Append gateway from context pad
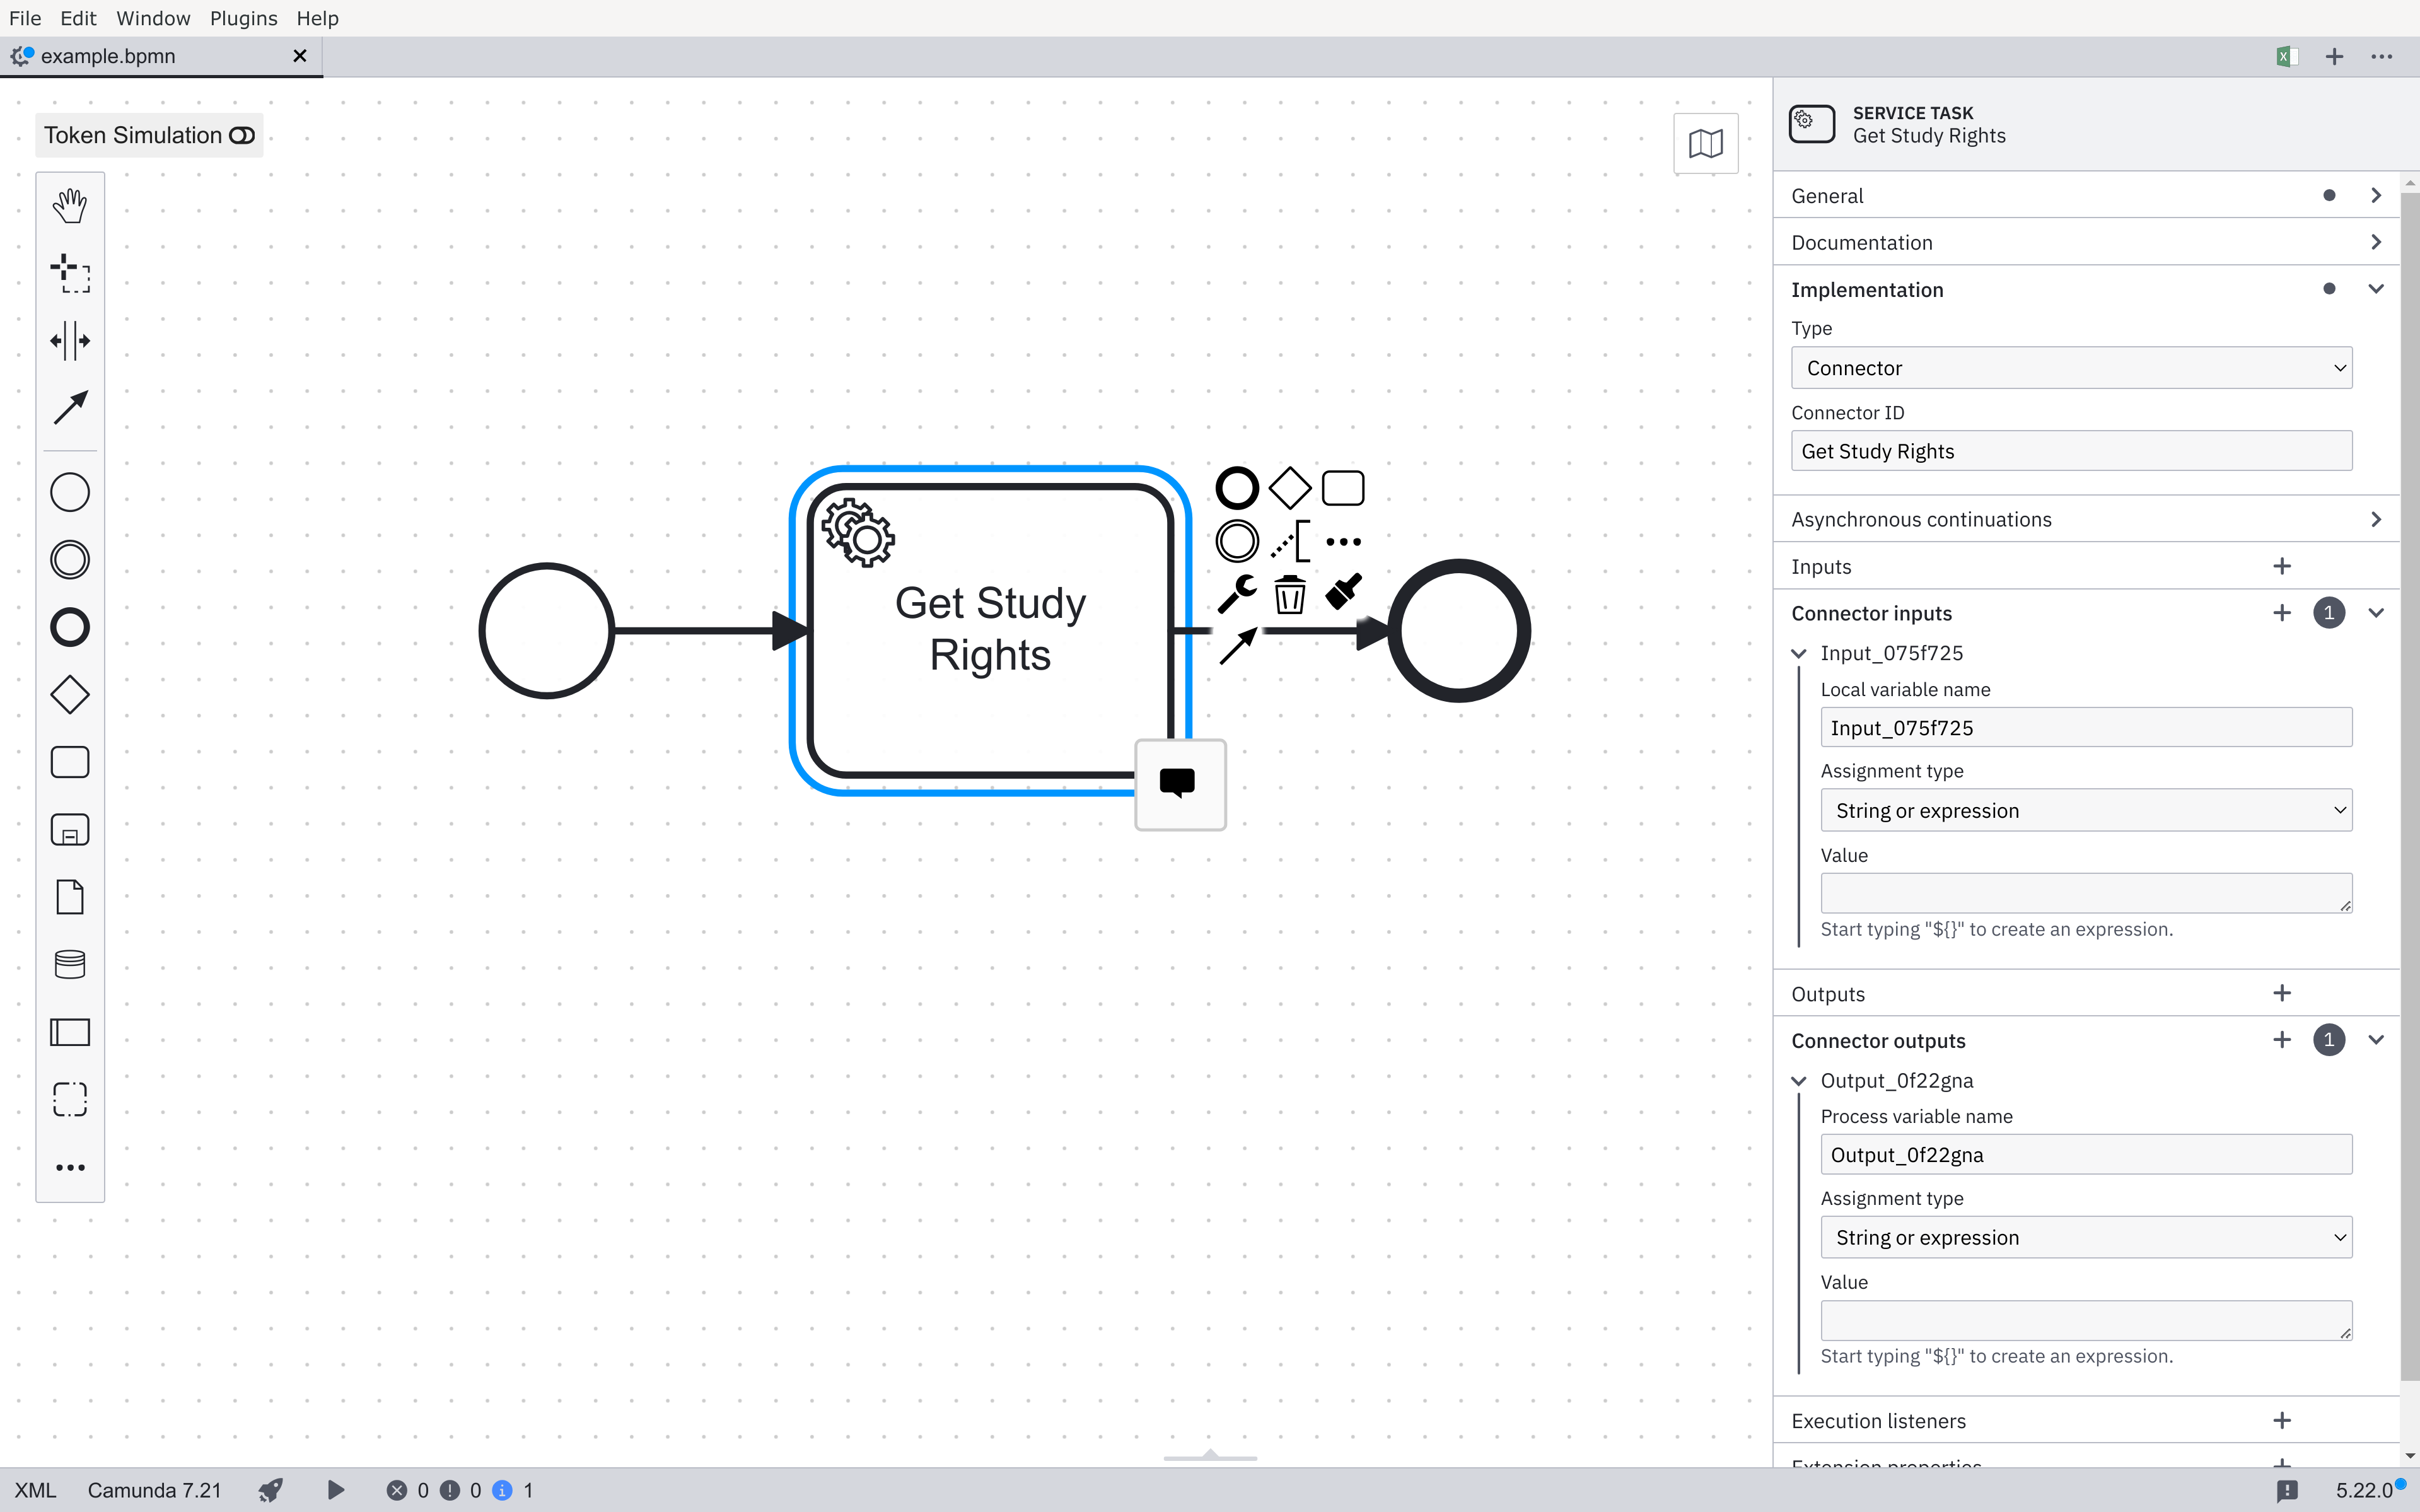Image resolution: width=2420 pixels, height=1512 pixels. [1290, 488]
